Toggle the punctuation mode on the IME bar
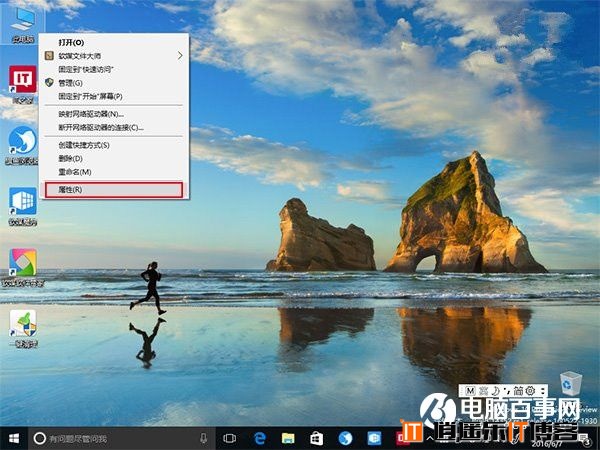The width and height of the screenshot is (600, 450). (508, 391)
